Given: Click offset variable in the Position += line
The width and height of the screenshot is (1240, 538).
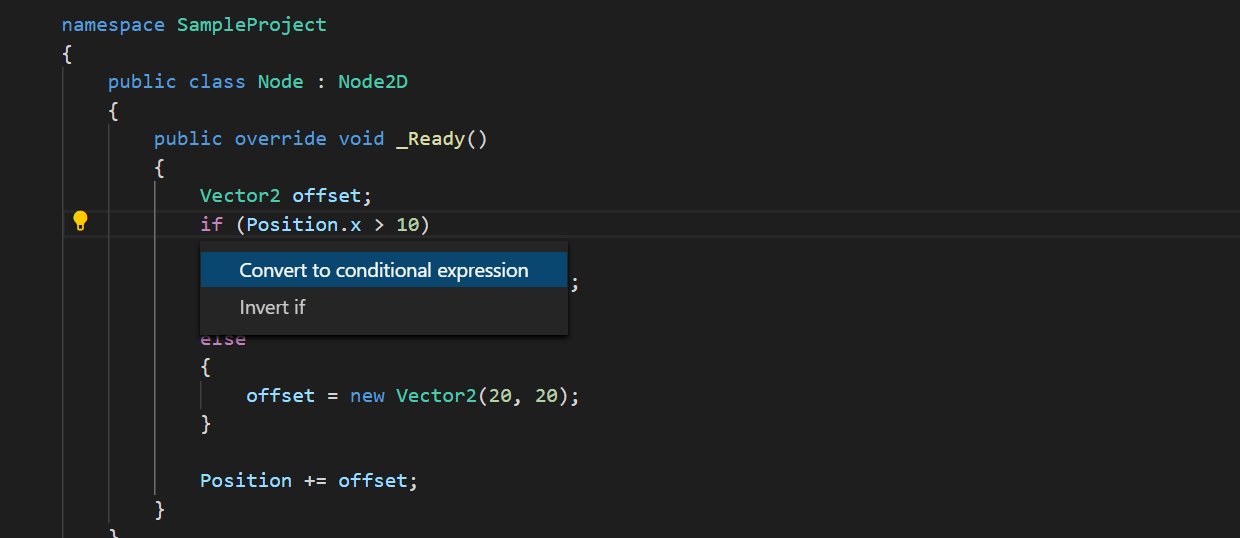Looking at the screenshot, I should 373,481.
